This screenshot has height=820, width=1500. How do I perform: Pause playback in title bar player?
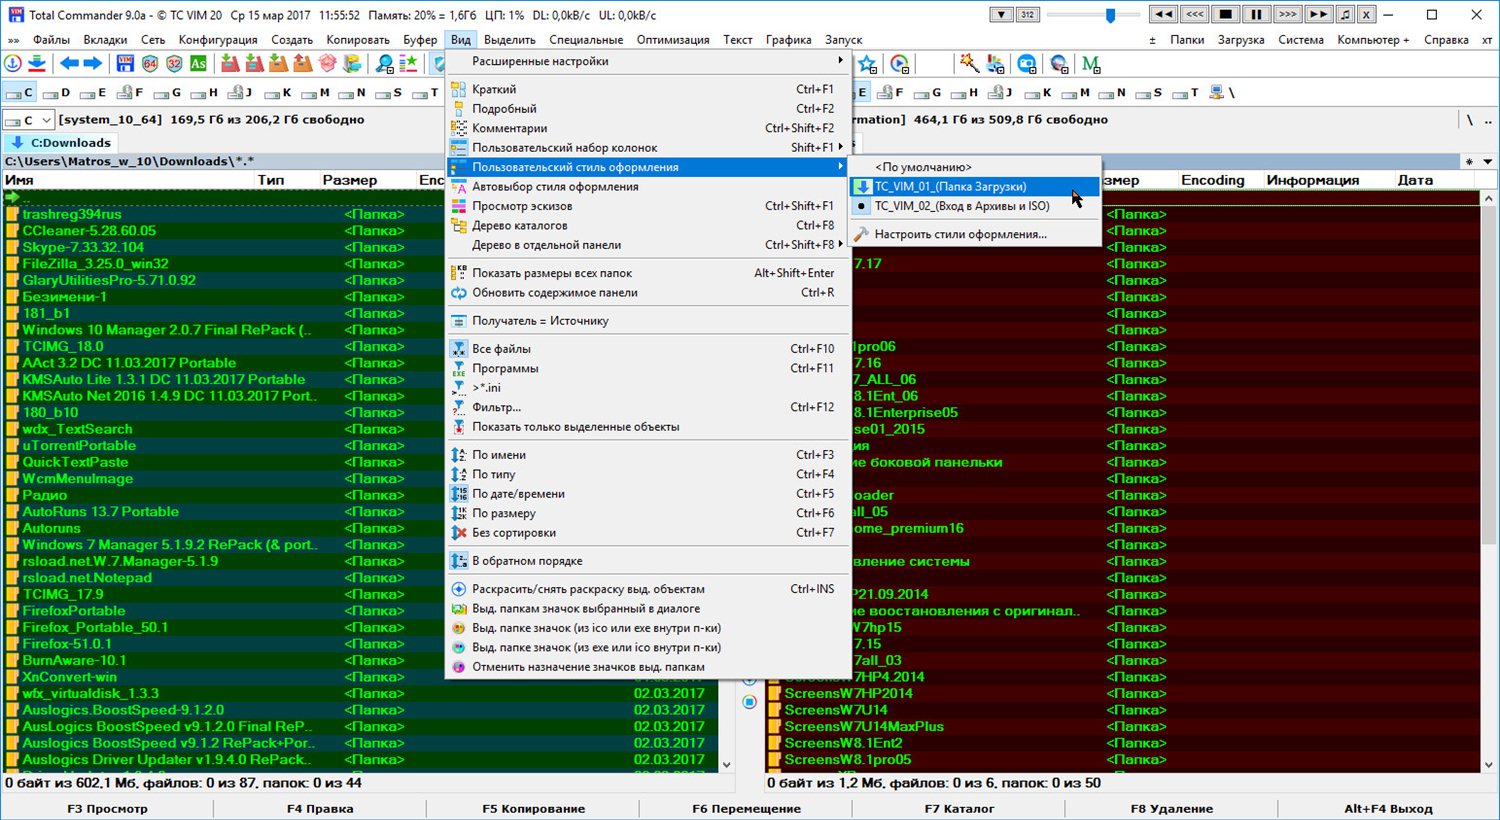[x=1256, y=14]
